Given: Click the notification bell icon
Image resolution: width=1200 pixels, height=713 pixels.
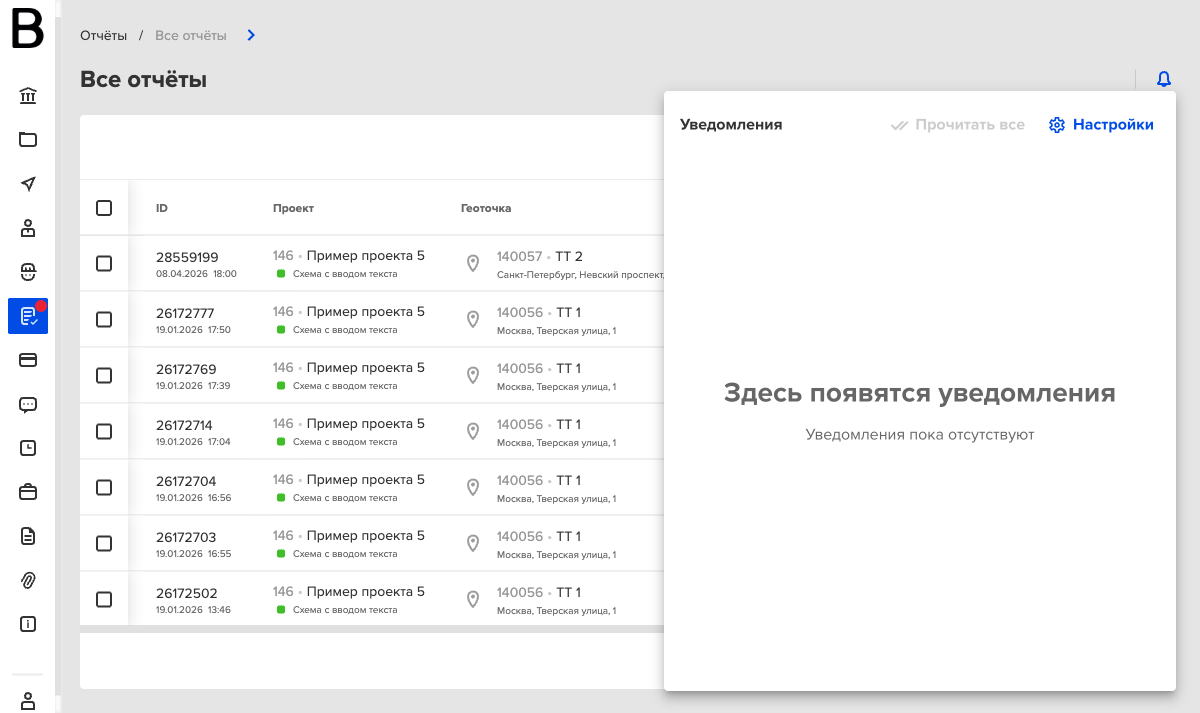Looking at the screenshot, I should [1164, 79].
